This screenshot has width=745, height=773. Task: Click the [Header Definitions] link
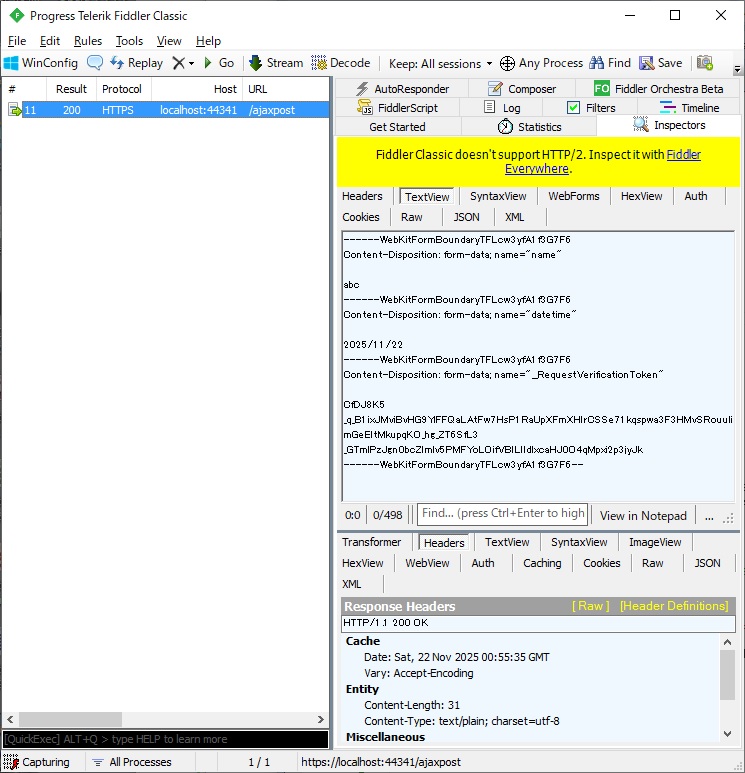674,606
